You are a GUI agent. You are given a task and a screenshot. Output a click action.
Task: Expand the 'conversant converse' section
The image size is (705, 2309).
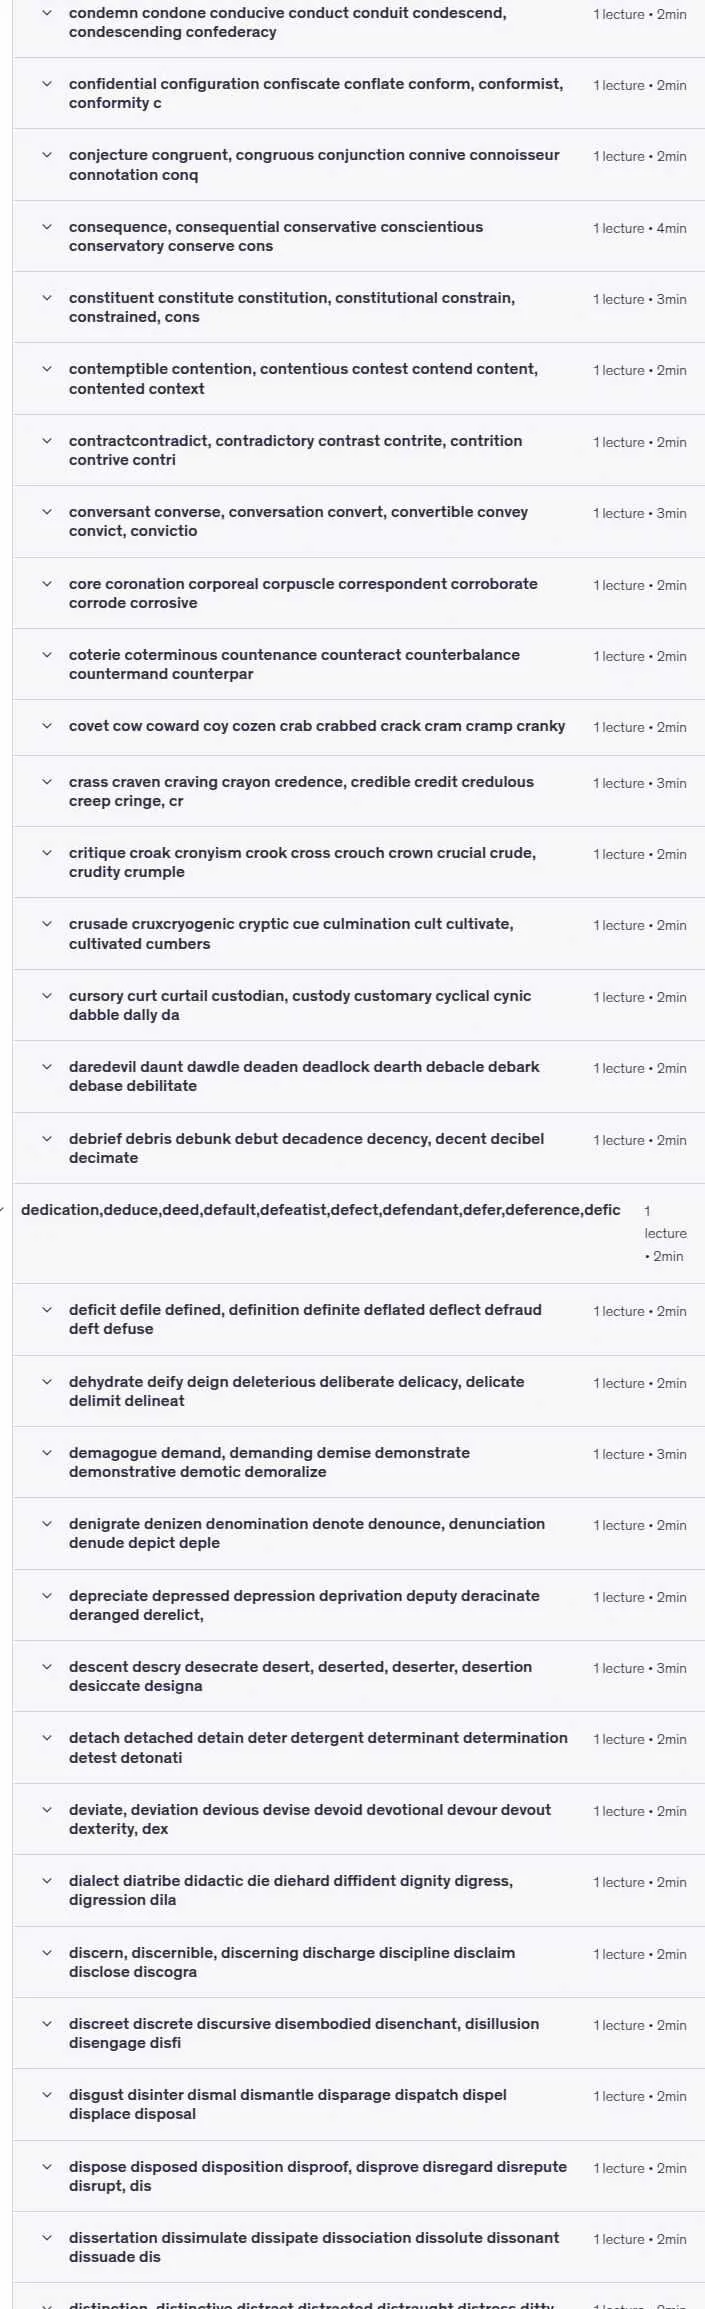tap(359, 521)
